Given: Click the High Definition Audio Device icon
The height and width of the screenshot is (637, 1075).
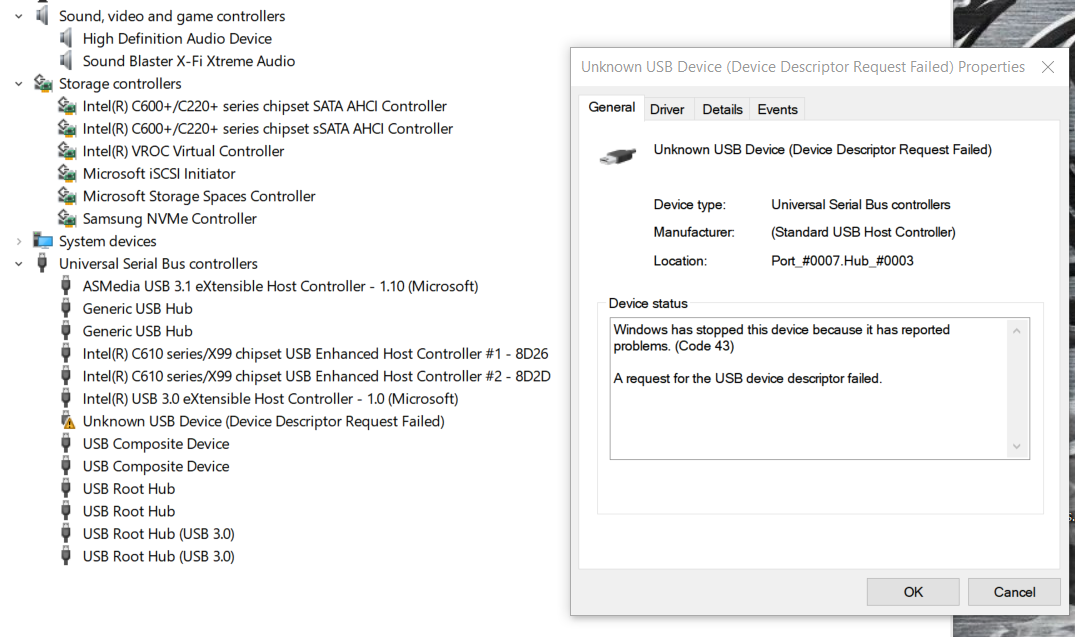Looking at the screenshot, I should 67,38.
